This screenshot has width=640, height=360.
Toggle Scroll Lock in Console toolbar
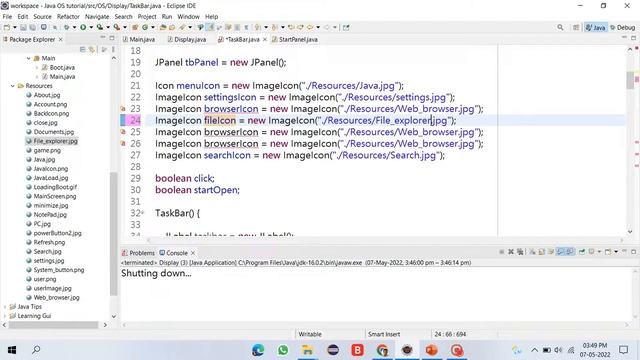(542, 252)
